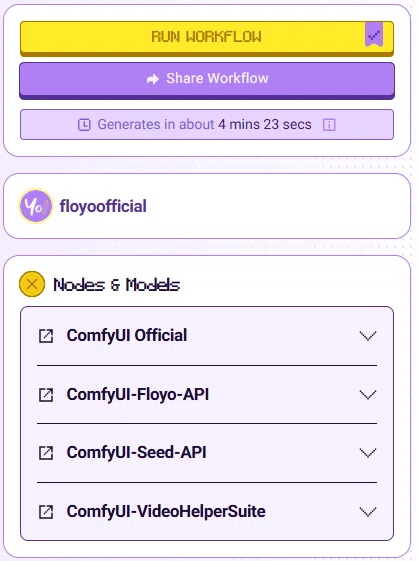Screen dimensions: 418x561
Task: Open ComfyUI-VideoHelperSuite external link icon
Action: (x=46, y=512)
